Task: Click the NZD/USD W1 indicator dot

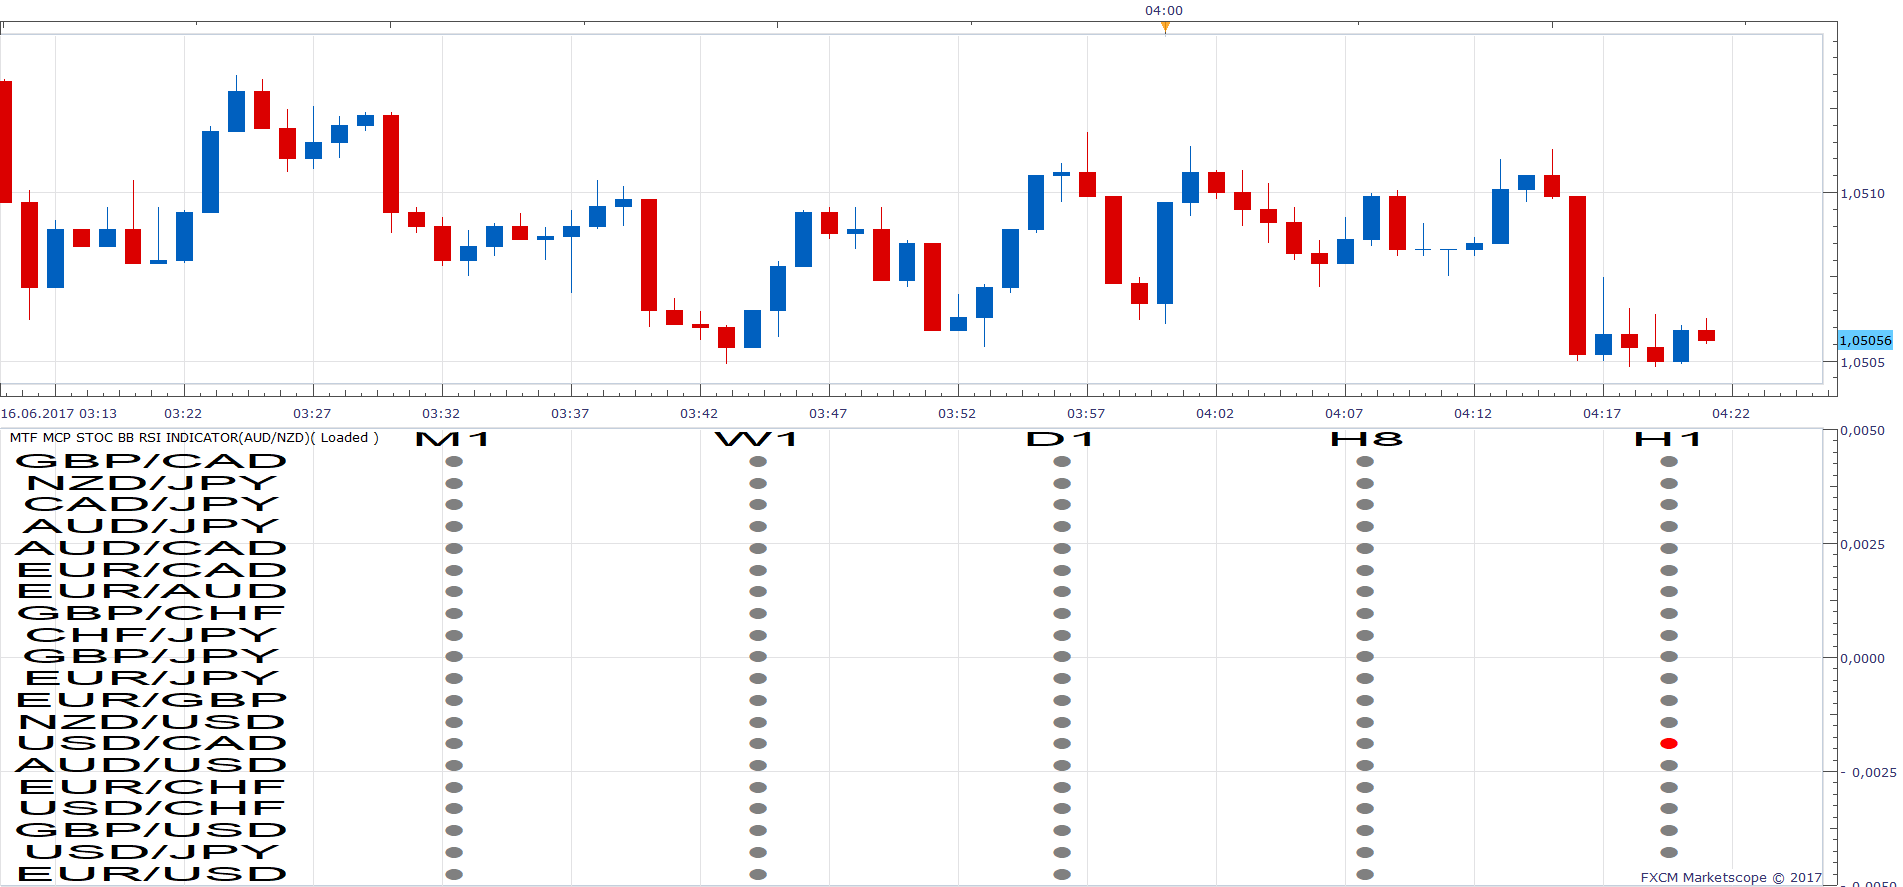Action: pyautogui.click(x=758, y=723)
